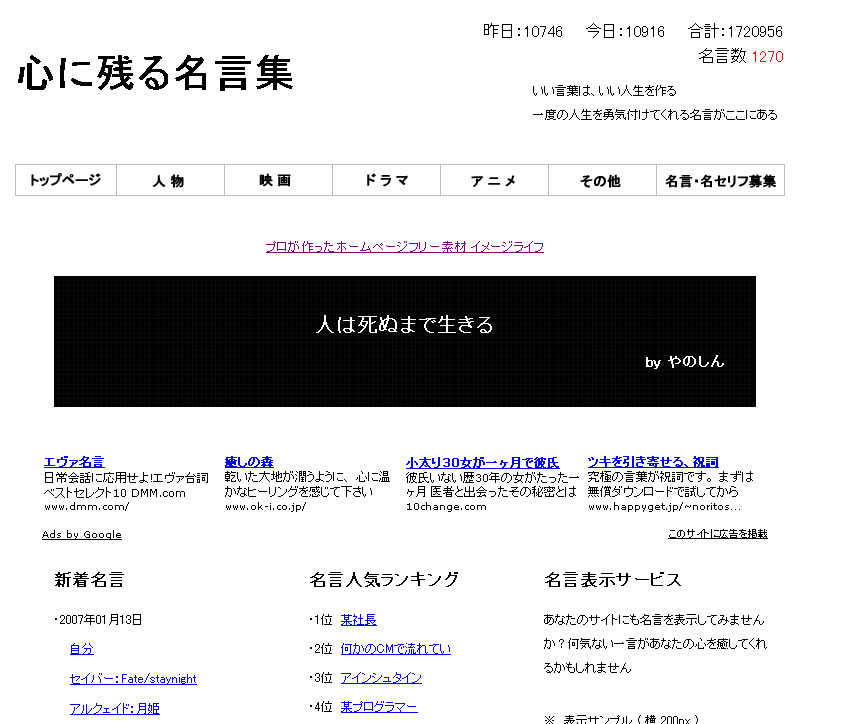848x724 pixels.
Task: Select the 人物 navigation tab
Action: (169, 181)
